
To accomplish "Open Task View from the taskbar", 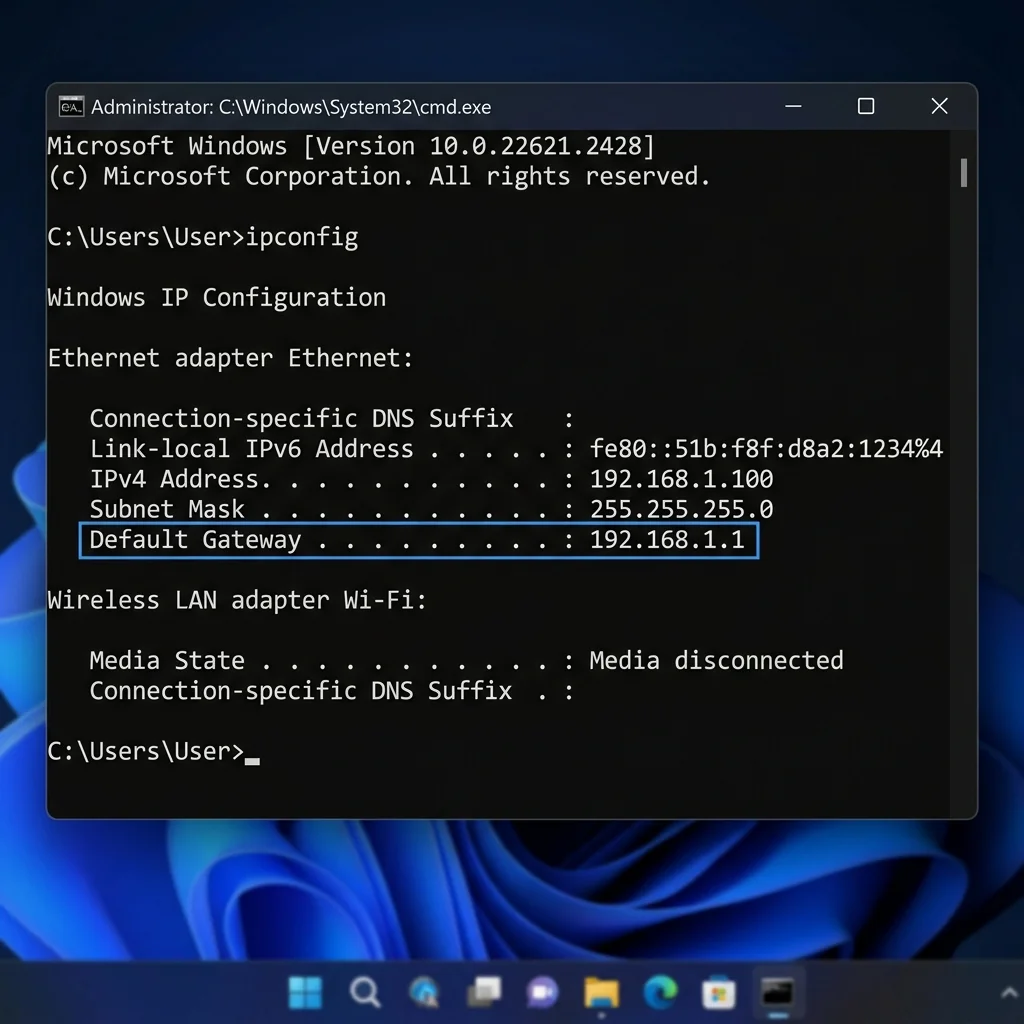I will pyautogui.click(x=484, y=993).
